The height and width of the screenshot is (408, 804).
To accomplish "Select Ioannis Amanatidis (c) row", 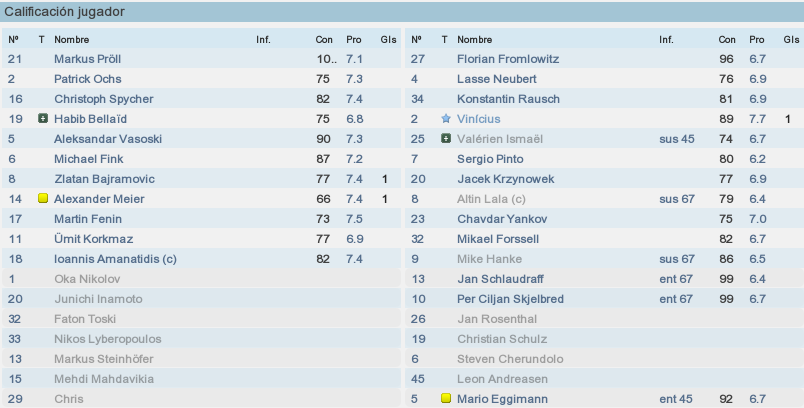I will pyautogui.click(x=202, y=259).
